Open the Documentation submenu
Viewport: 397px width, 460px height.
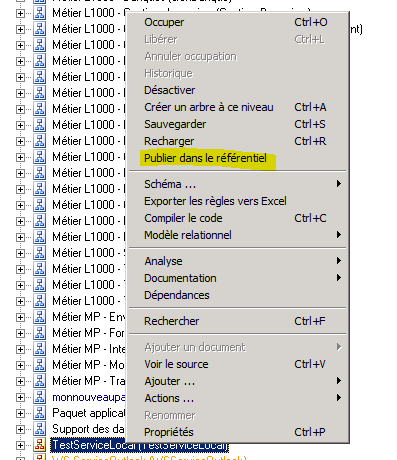pos(237,278)
